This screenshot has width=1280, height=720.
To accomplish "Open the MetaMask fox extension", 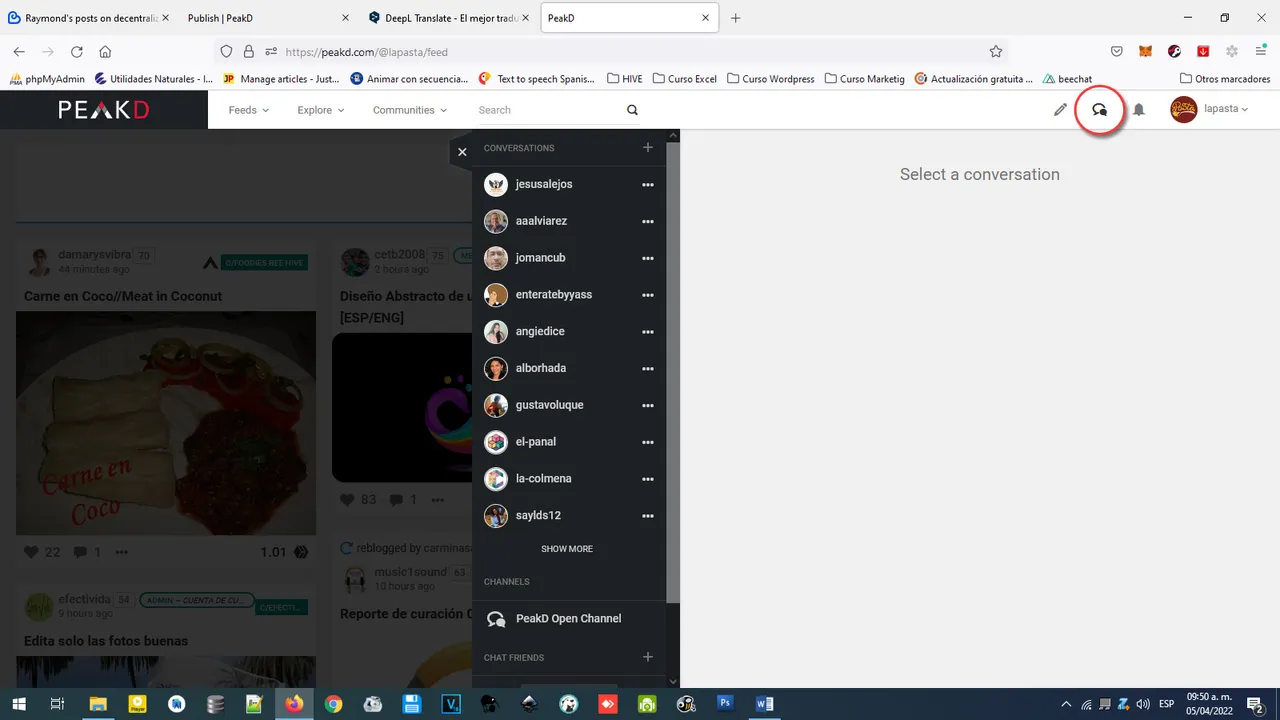I will click(x=1146, y=52).
